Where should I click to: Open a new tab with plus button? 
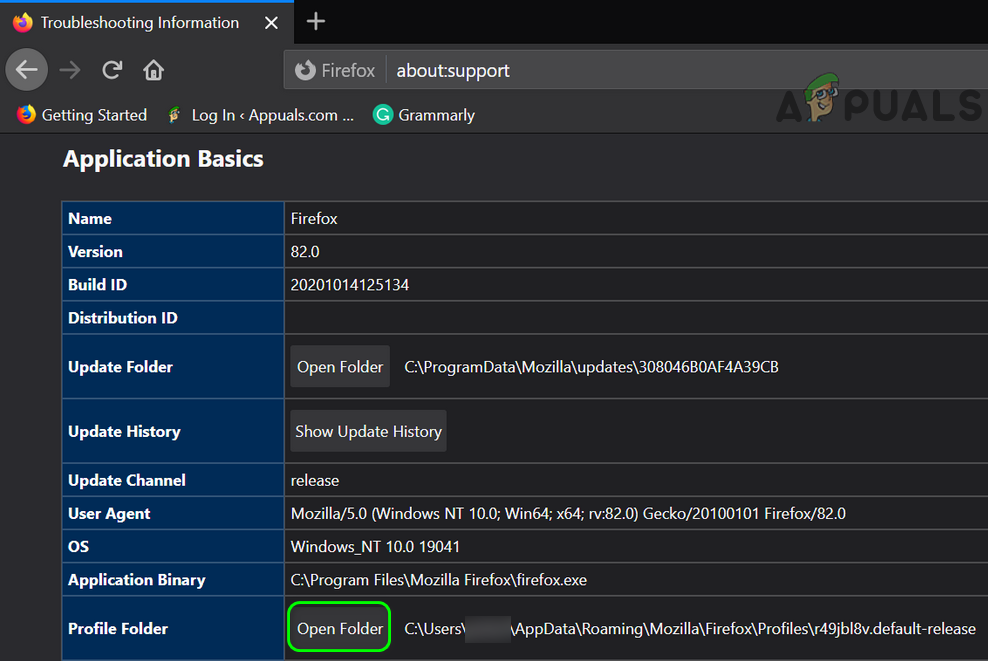pyautogui.click(x=316, y=21)
